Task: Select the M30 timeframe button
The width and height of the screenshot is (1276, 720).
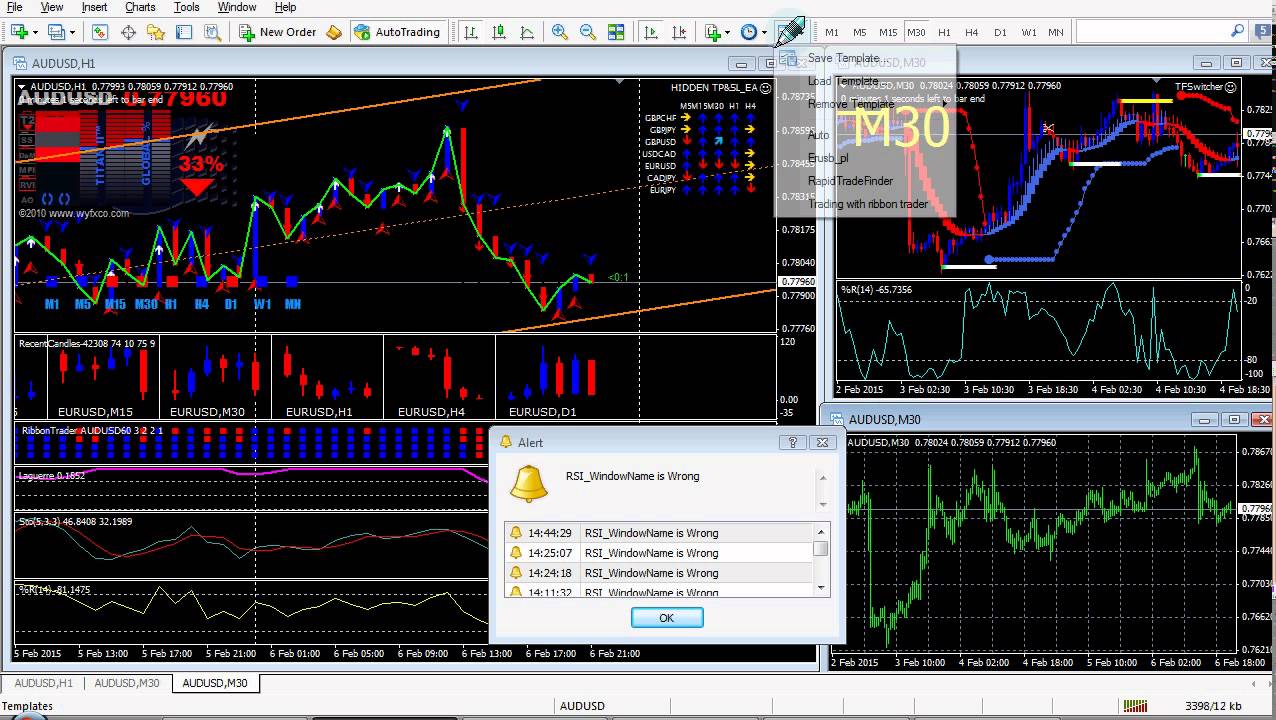Action: [916, 32]
